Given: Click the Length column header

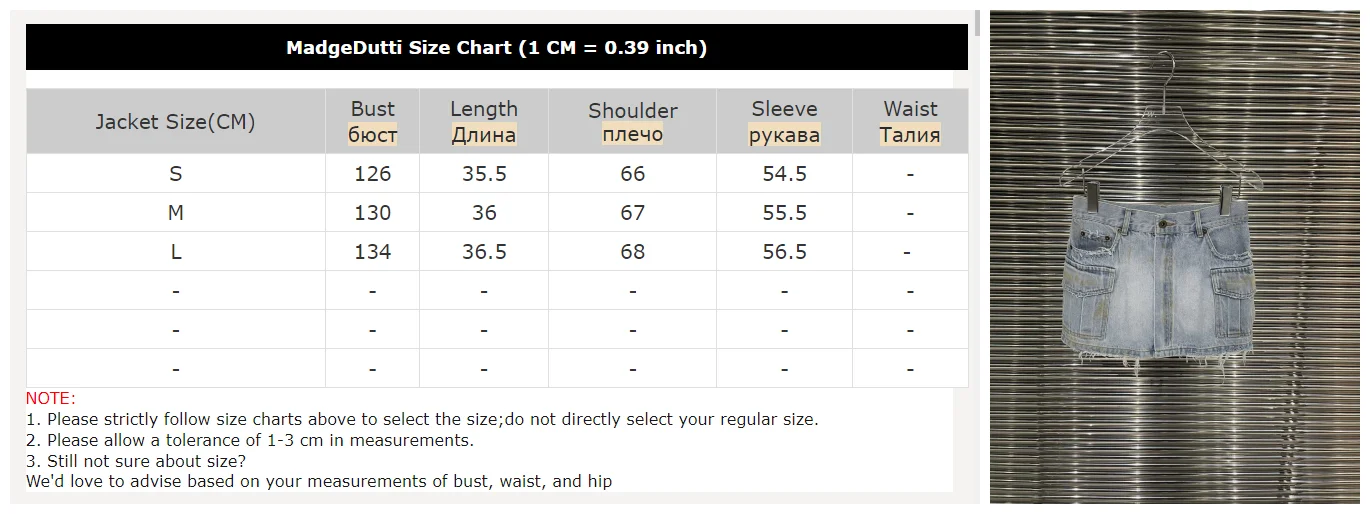Looking at the screenshot, I should point(484,121).
